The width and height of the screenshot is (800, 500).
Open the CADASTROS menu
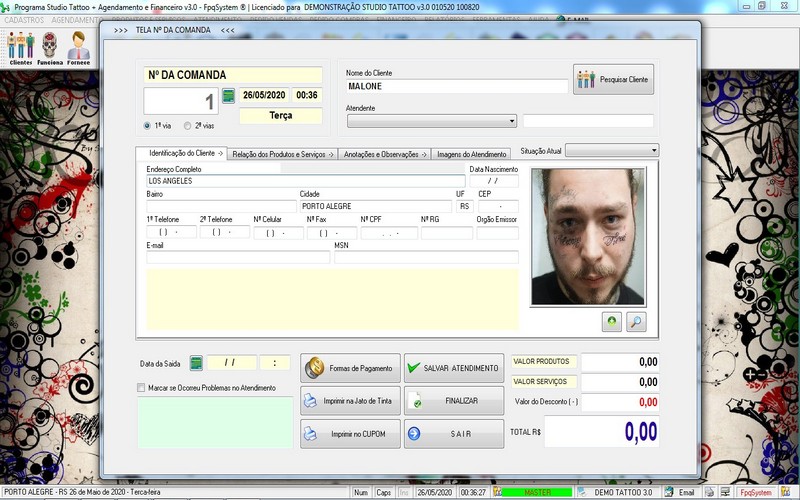click(24, 20)
